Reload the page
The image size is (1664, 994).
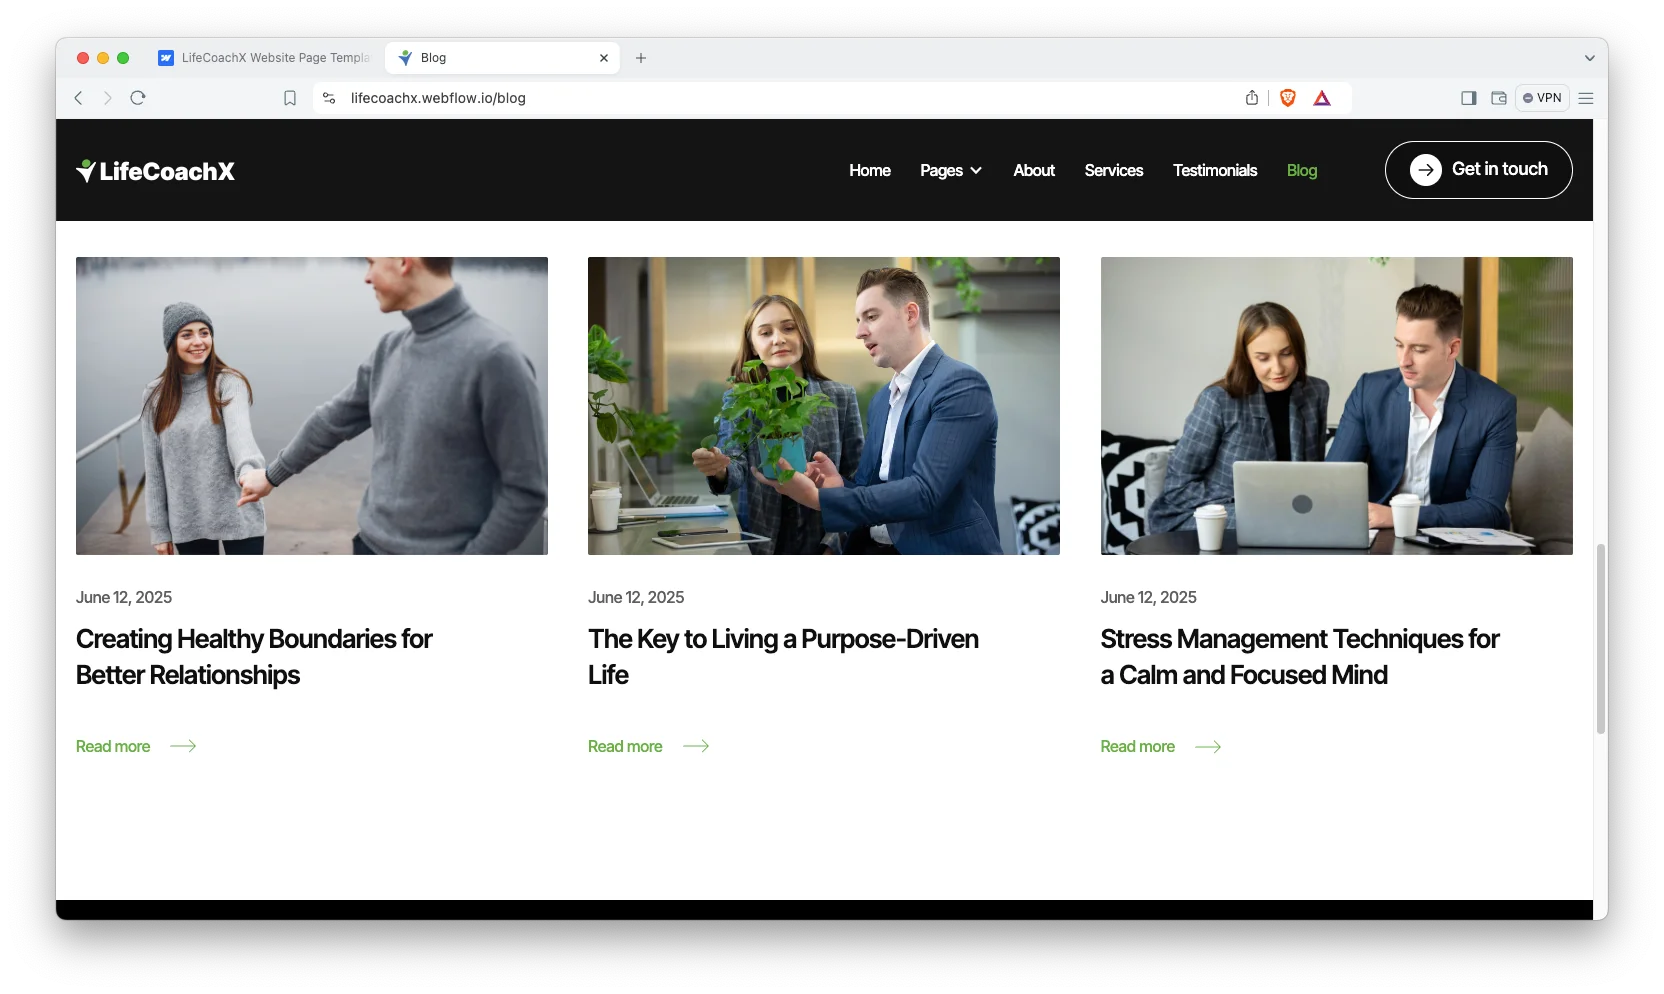(138, 98)
